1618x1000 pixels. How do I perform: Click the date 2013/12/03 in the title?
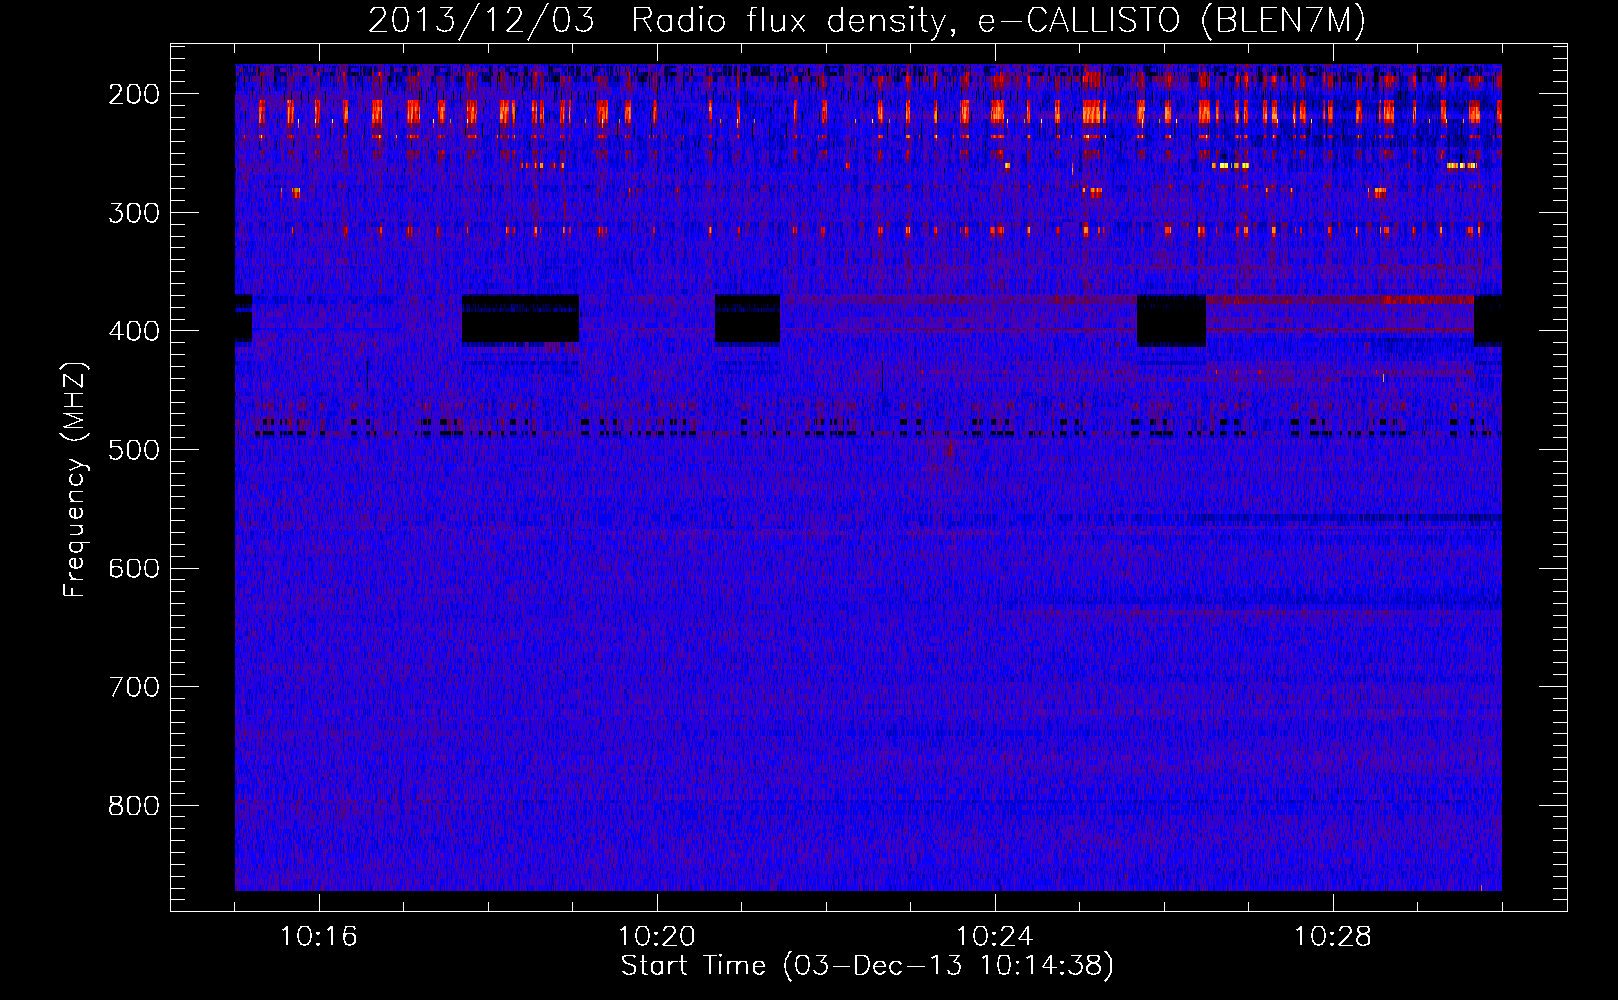pyautogui.click(x=481, y=21)
